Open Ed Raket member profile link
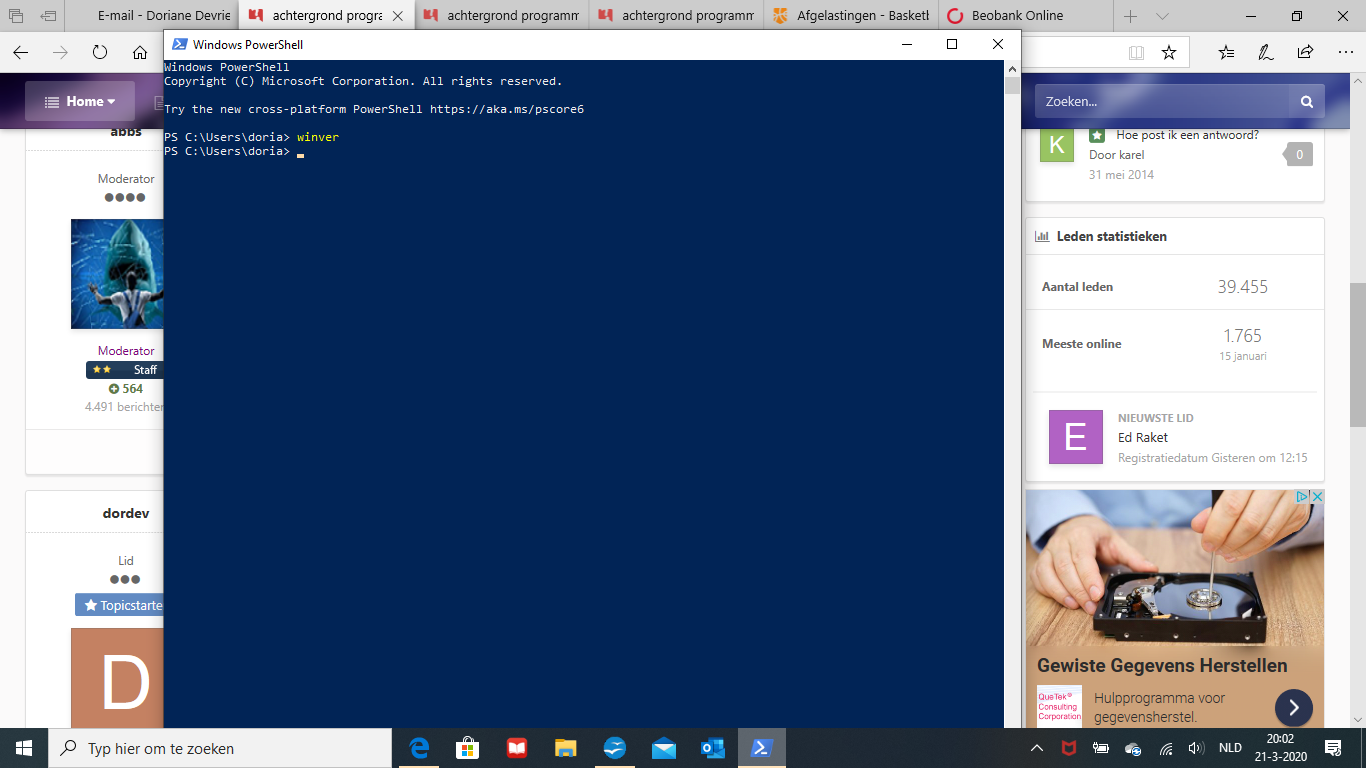The width and height of the screenshot is (1366, 768). pos(1143,437)
